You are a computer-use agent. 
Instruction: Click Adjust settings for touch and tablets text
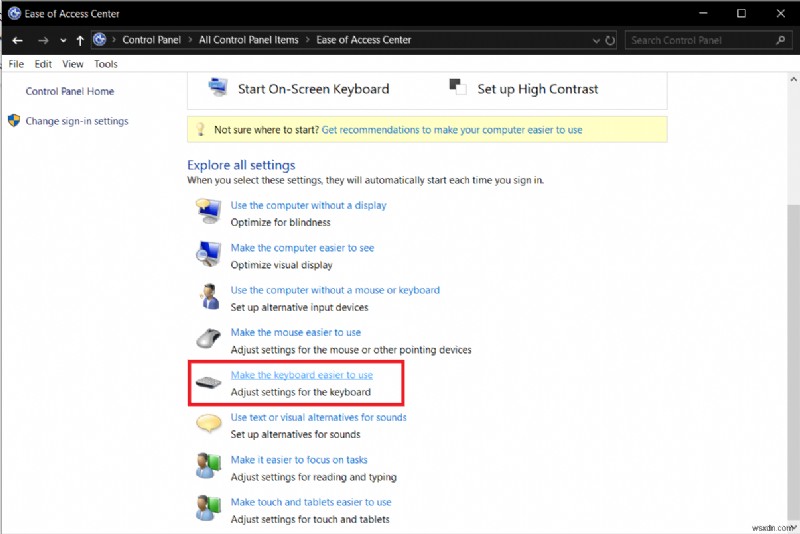click(310, 520)
